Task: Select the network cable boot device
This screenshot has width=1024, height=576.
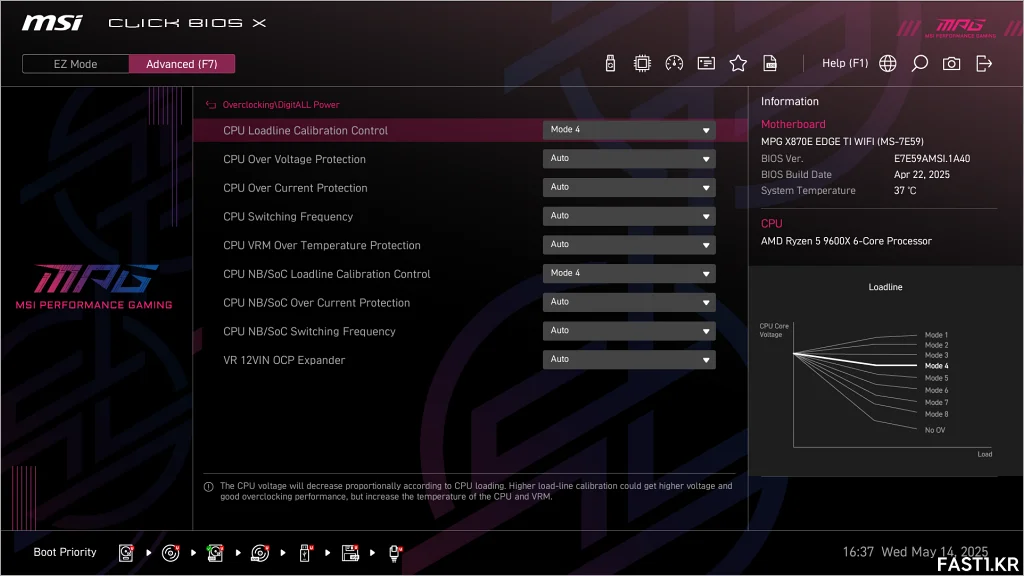Action: 395,552
